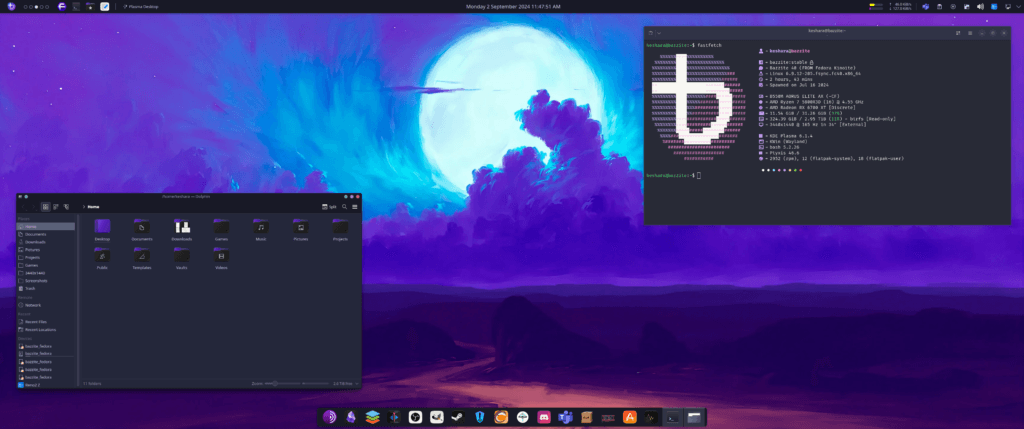Screen dimensions: 1024x429
Task: Click Home breadcrumb in Dolphin location bar
Action: [x=93, y=206]
